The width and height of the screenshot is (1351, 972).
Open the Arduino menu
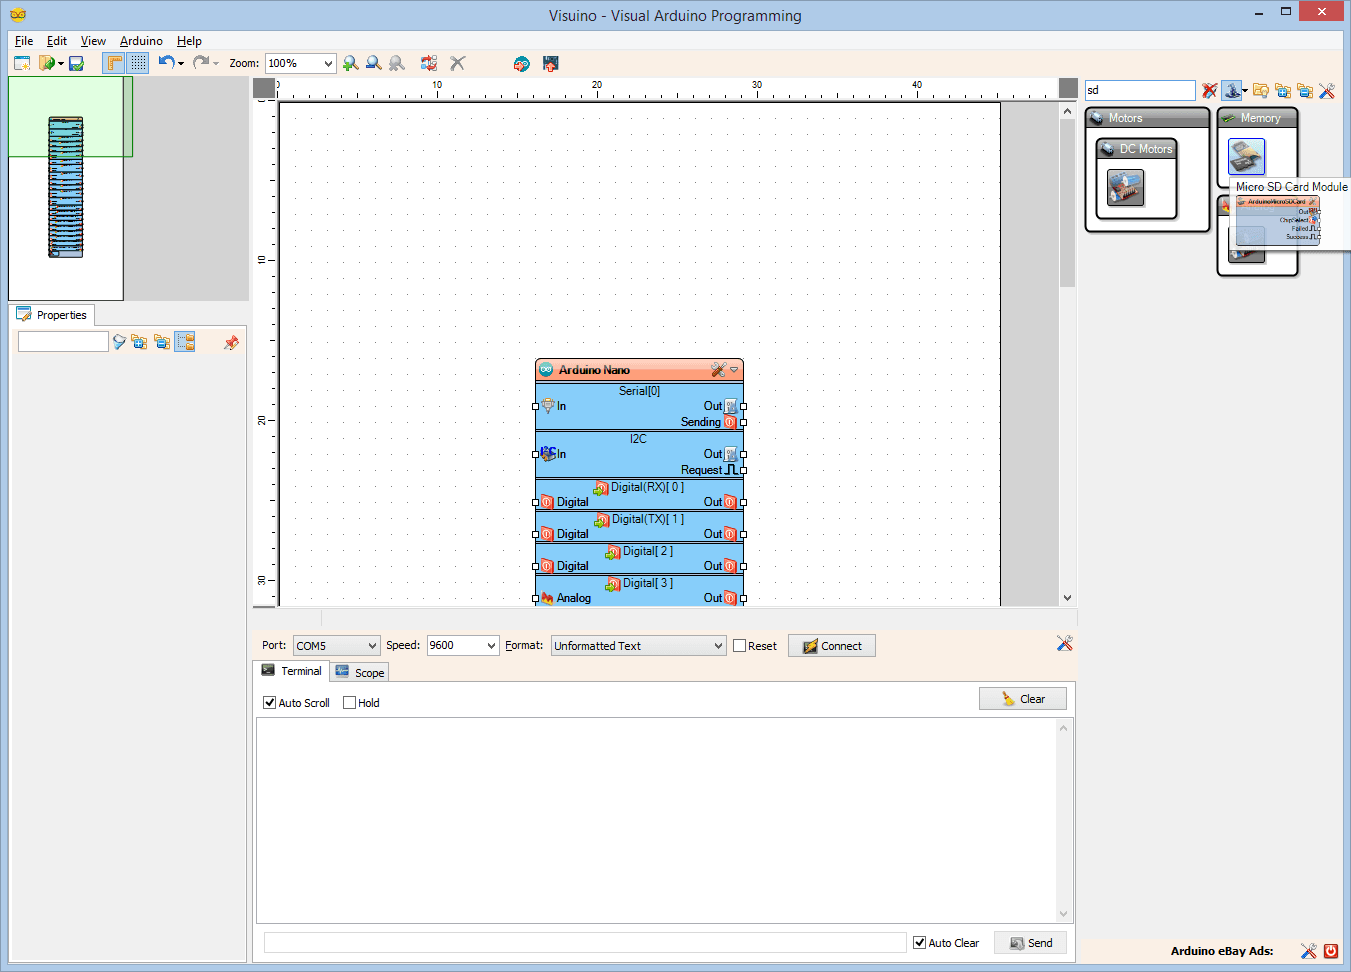pyautogui.click(x=140, y=41)
